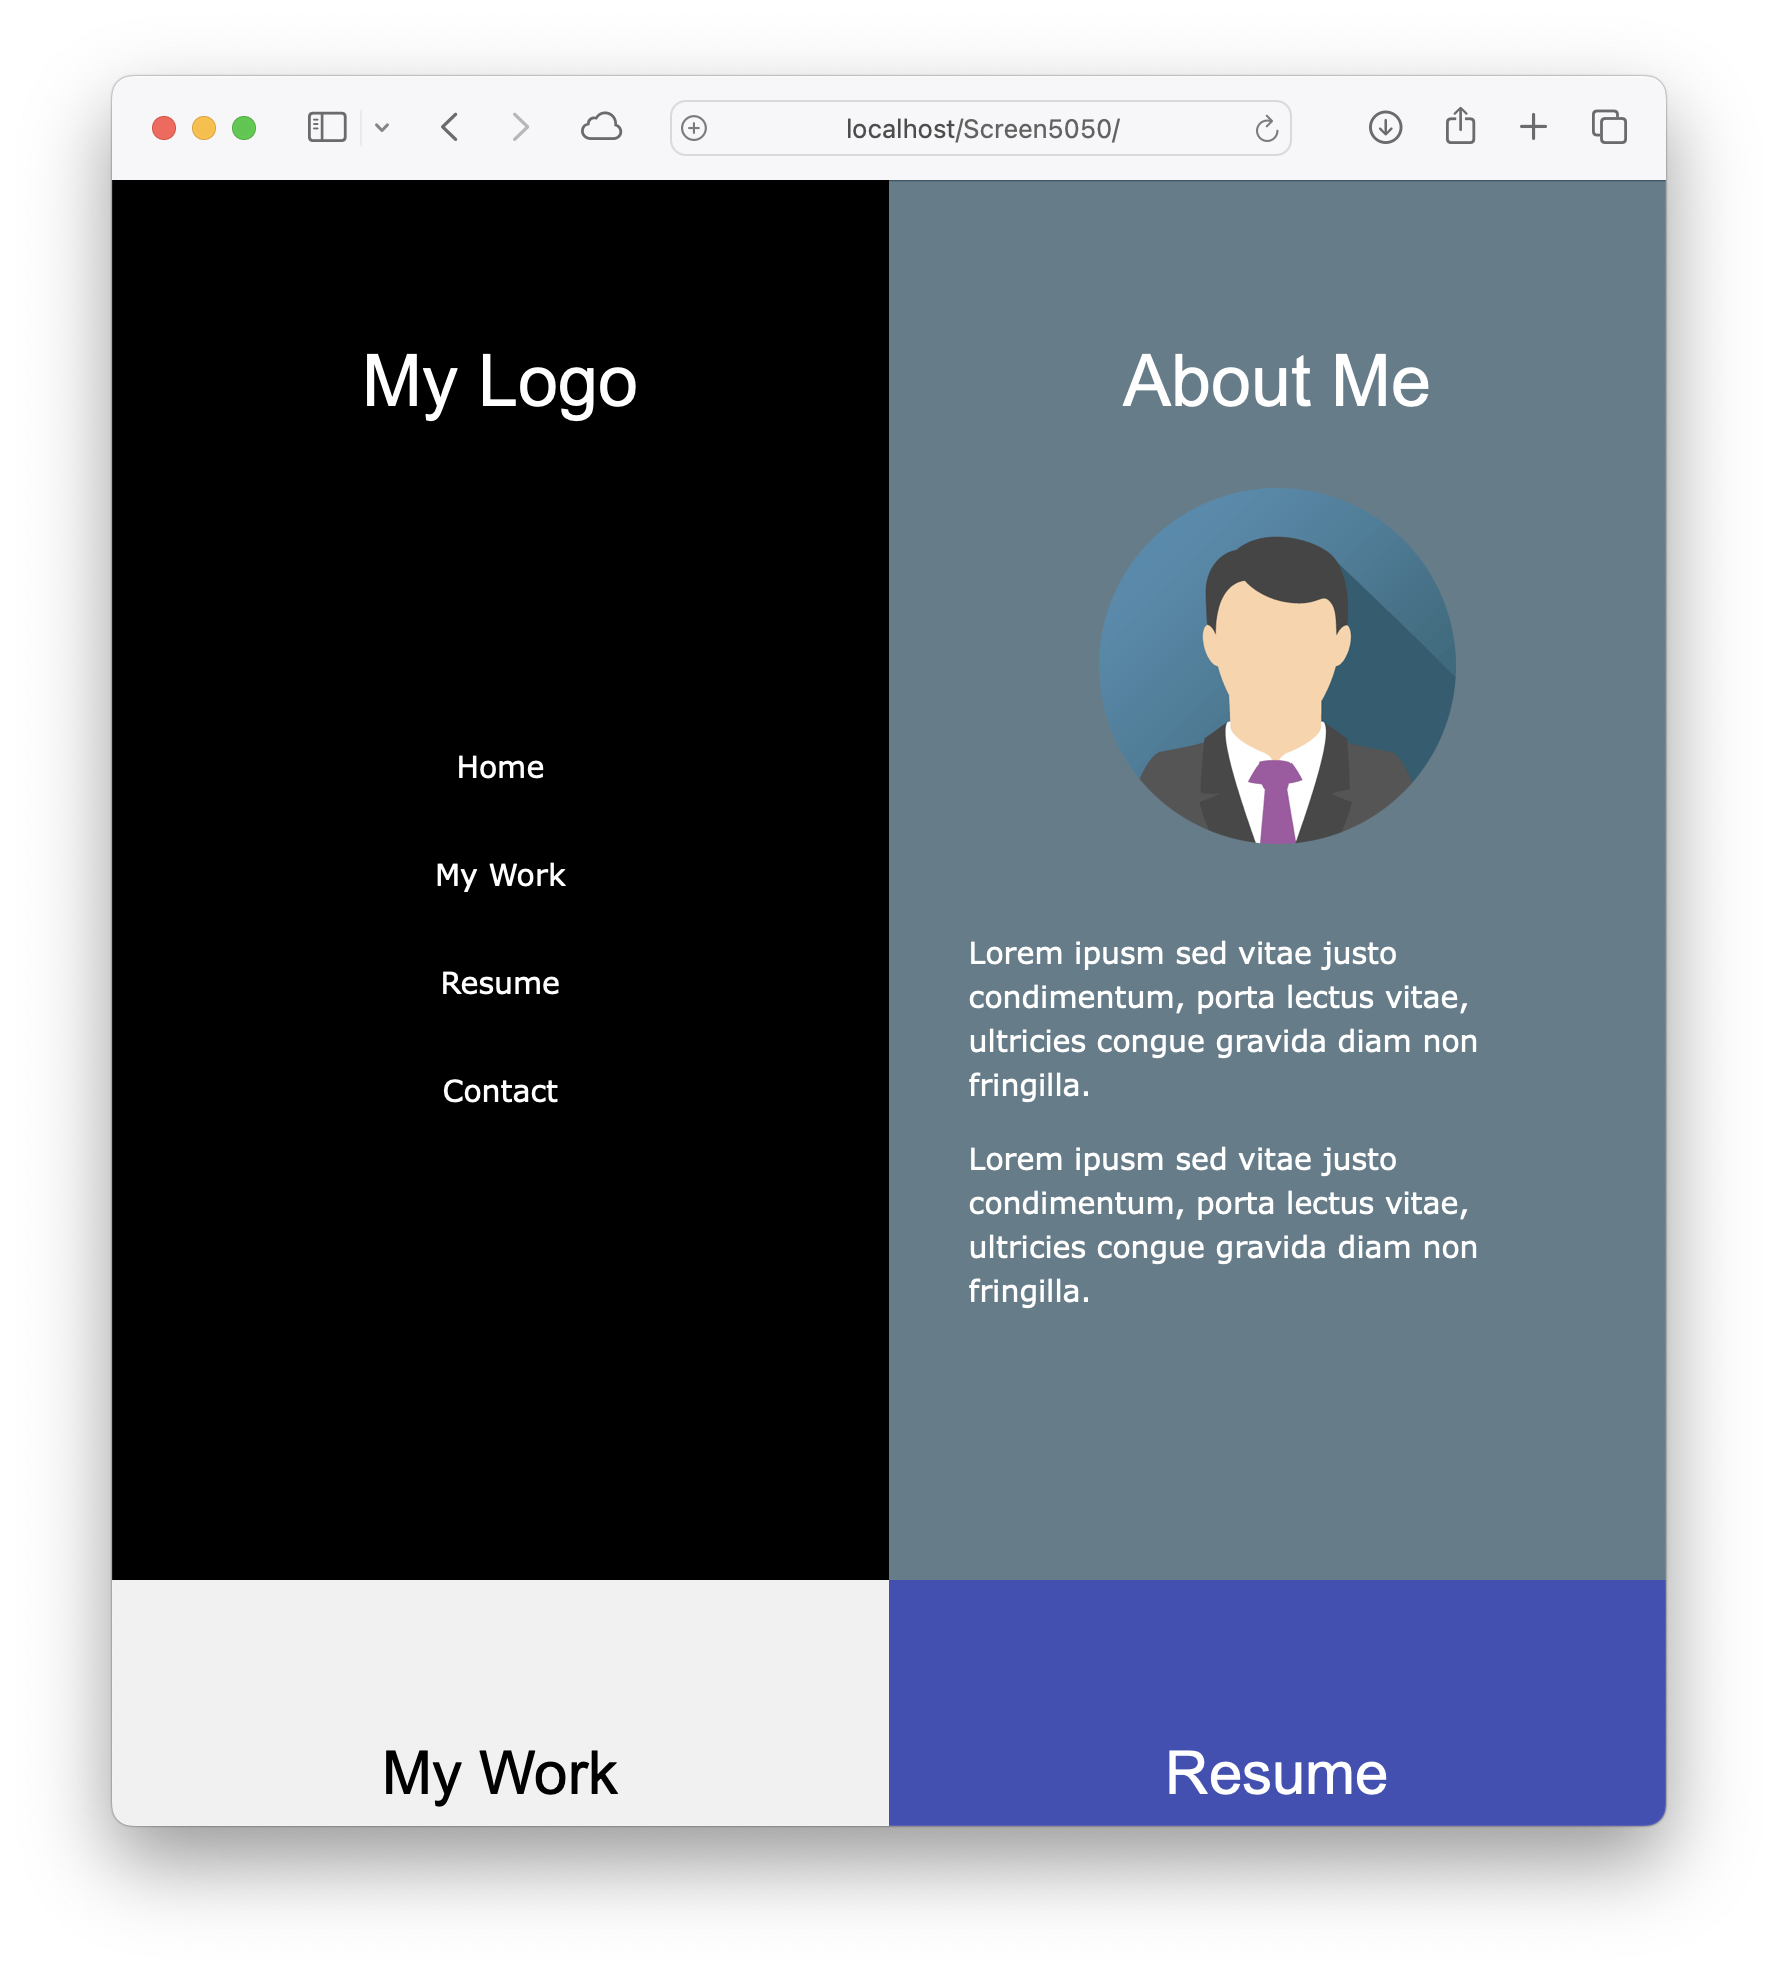1778x1974 pixels.
Task: Go to the Contact link
Action: point(500,1091)
